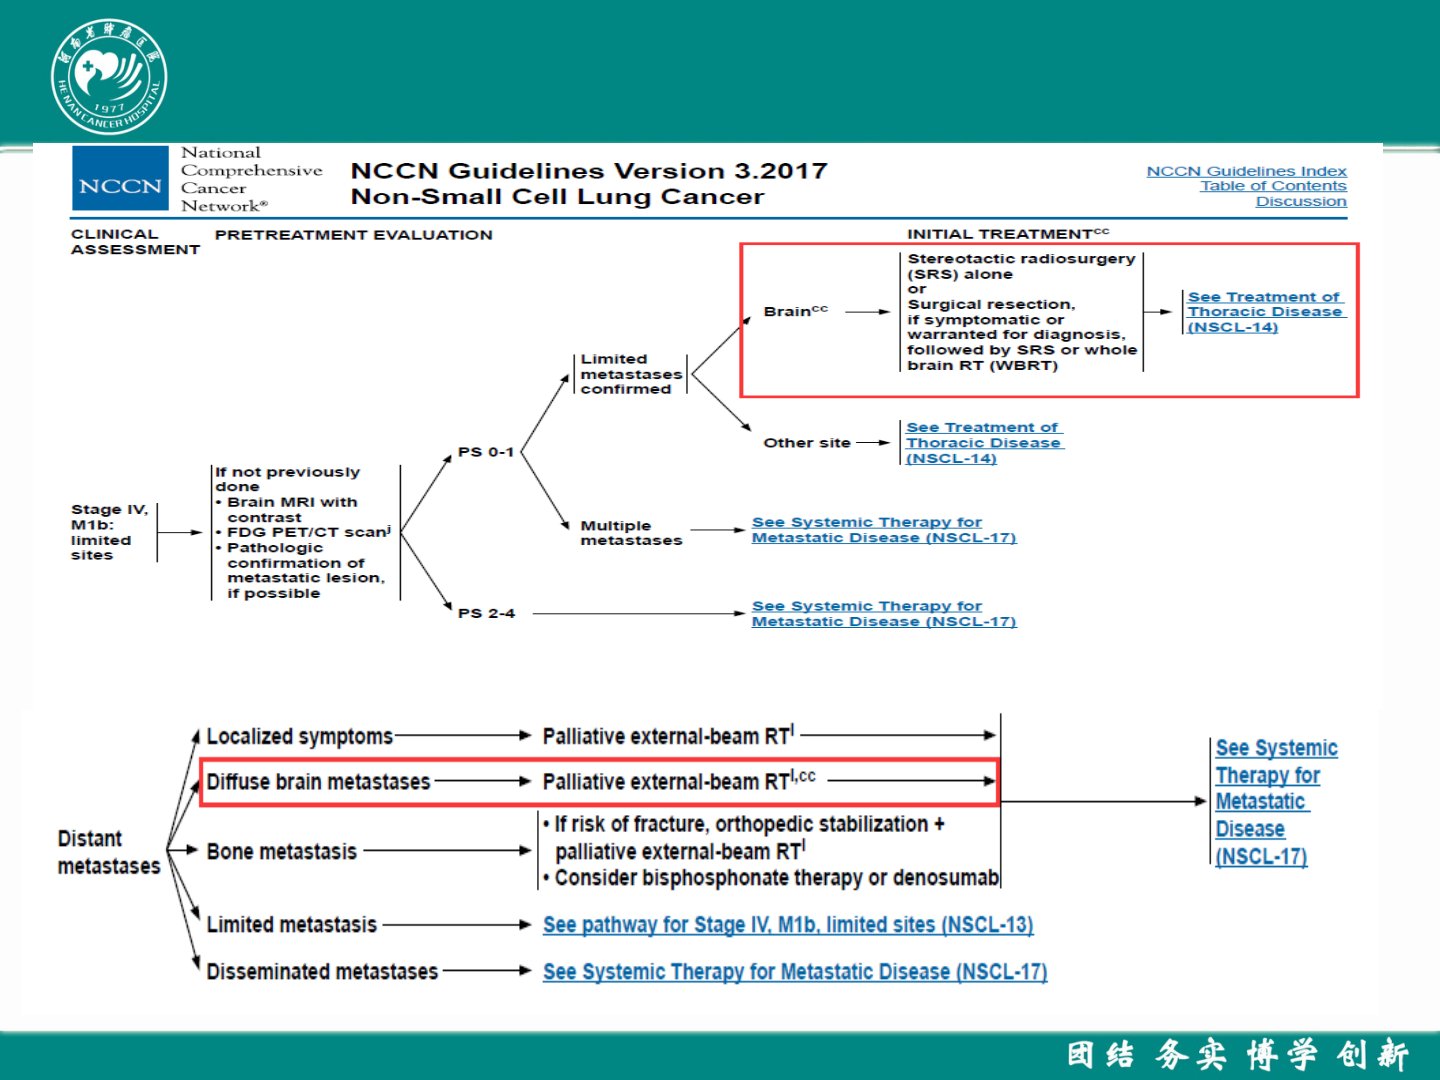Click the Bone metastasis label
The height and width of the screenshot is (1080, 1440).
tap(281, 852)
